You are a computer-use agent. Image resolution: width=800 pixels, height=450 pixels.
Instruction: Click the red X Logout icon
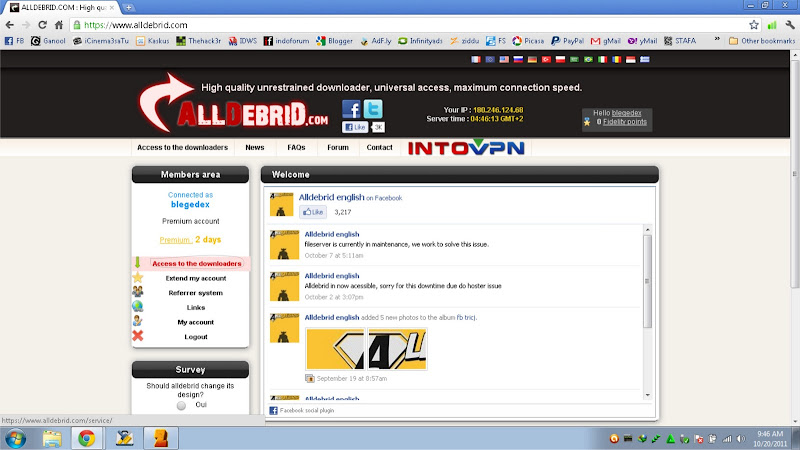pos(138,336)
